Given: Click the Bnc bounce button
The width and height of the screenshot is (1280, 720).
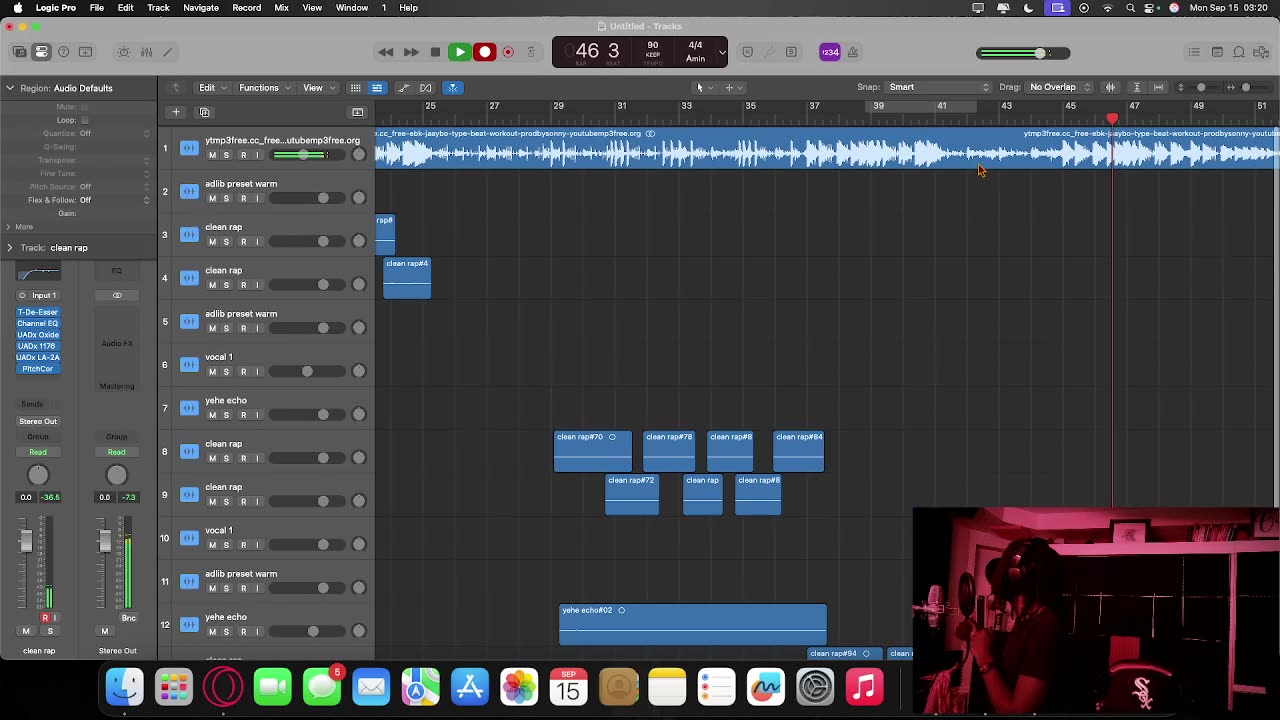Looking at the screenshot, I should point(128,618).
